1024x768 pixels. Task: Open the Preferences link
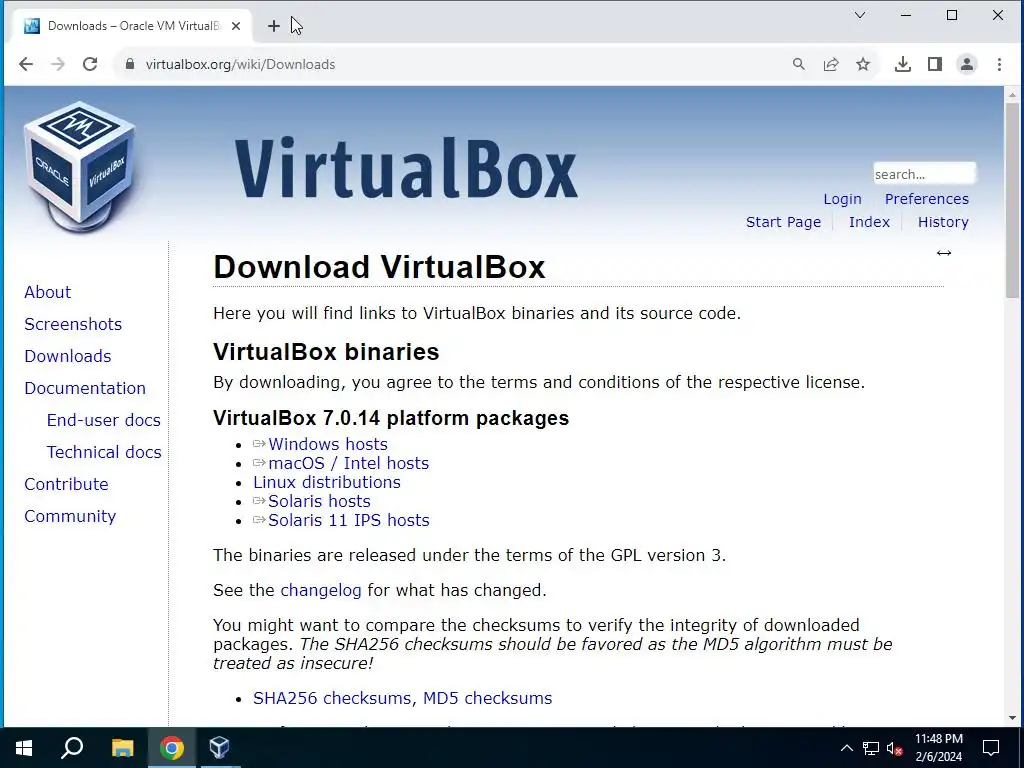pyautogui.click(x=927, y=199)
